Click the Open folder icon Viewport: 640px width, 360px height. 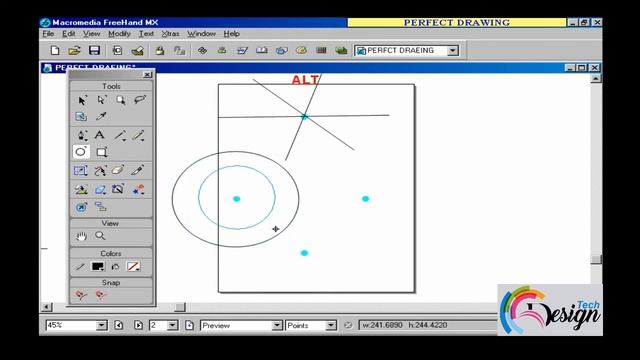[74, 50]
